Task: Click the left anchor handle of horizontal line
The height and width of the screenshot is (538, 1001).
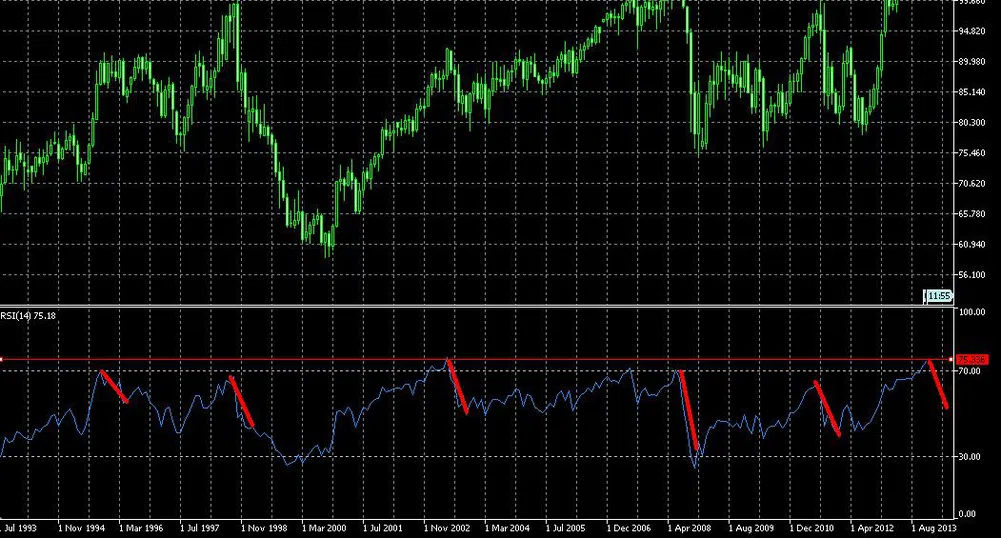Action: tap(2, 359)
